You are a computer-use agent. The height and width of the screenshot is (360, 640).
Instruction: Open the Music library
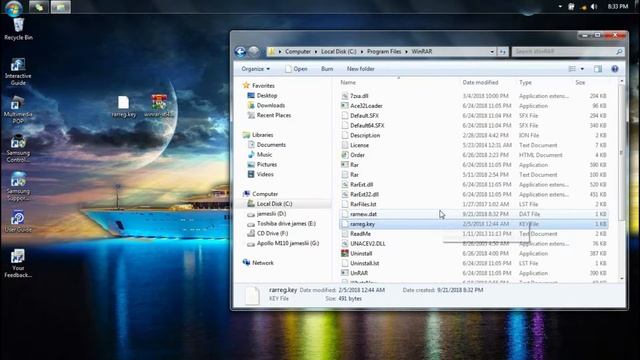[x=260, y=155]
